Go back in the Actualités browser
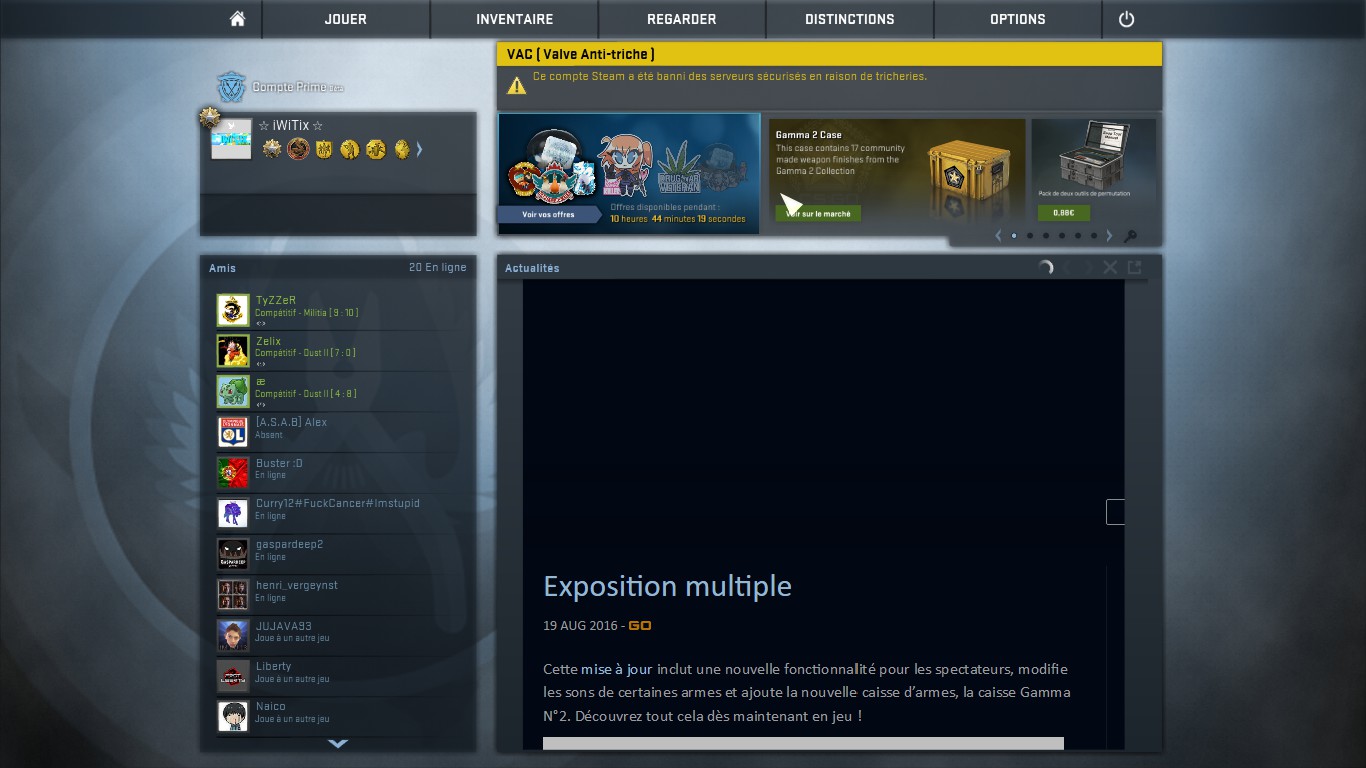 1067,267
